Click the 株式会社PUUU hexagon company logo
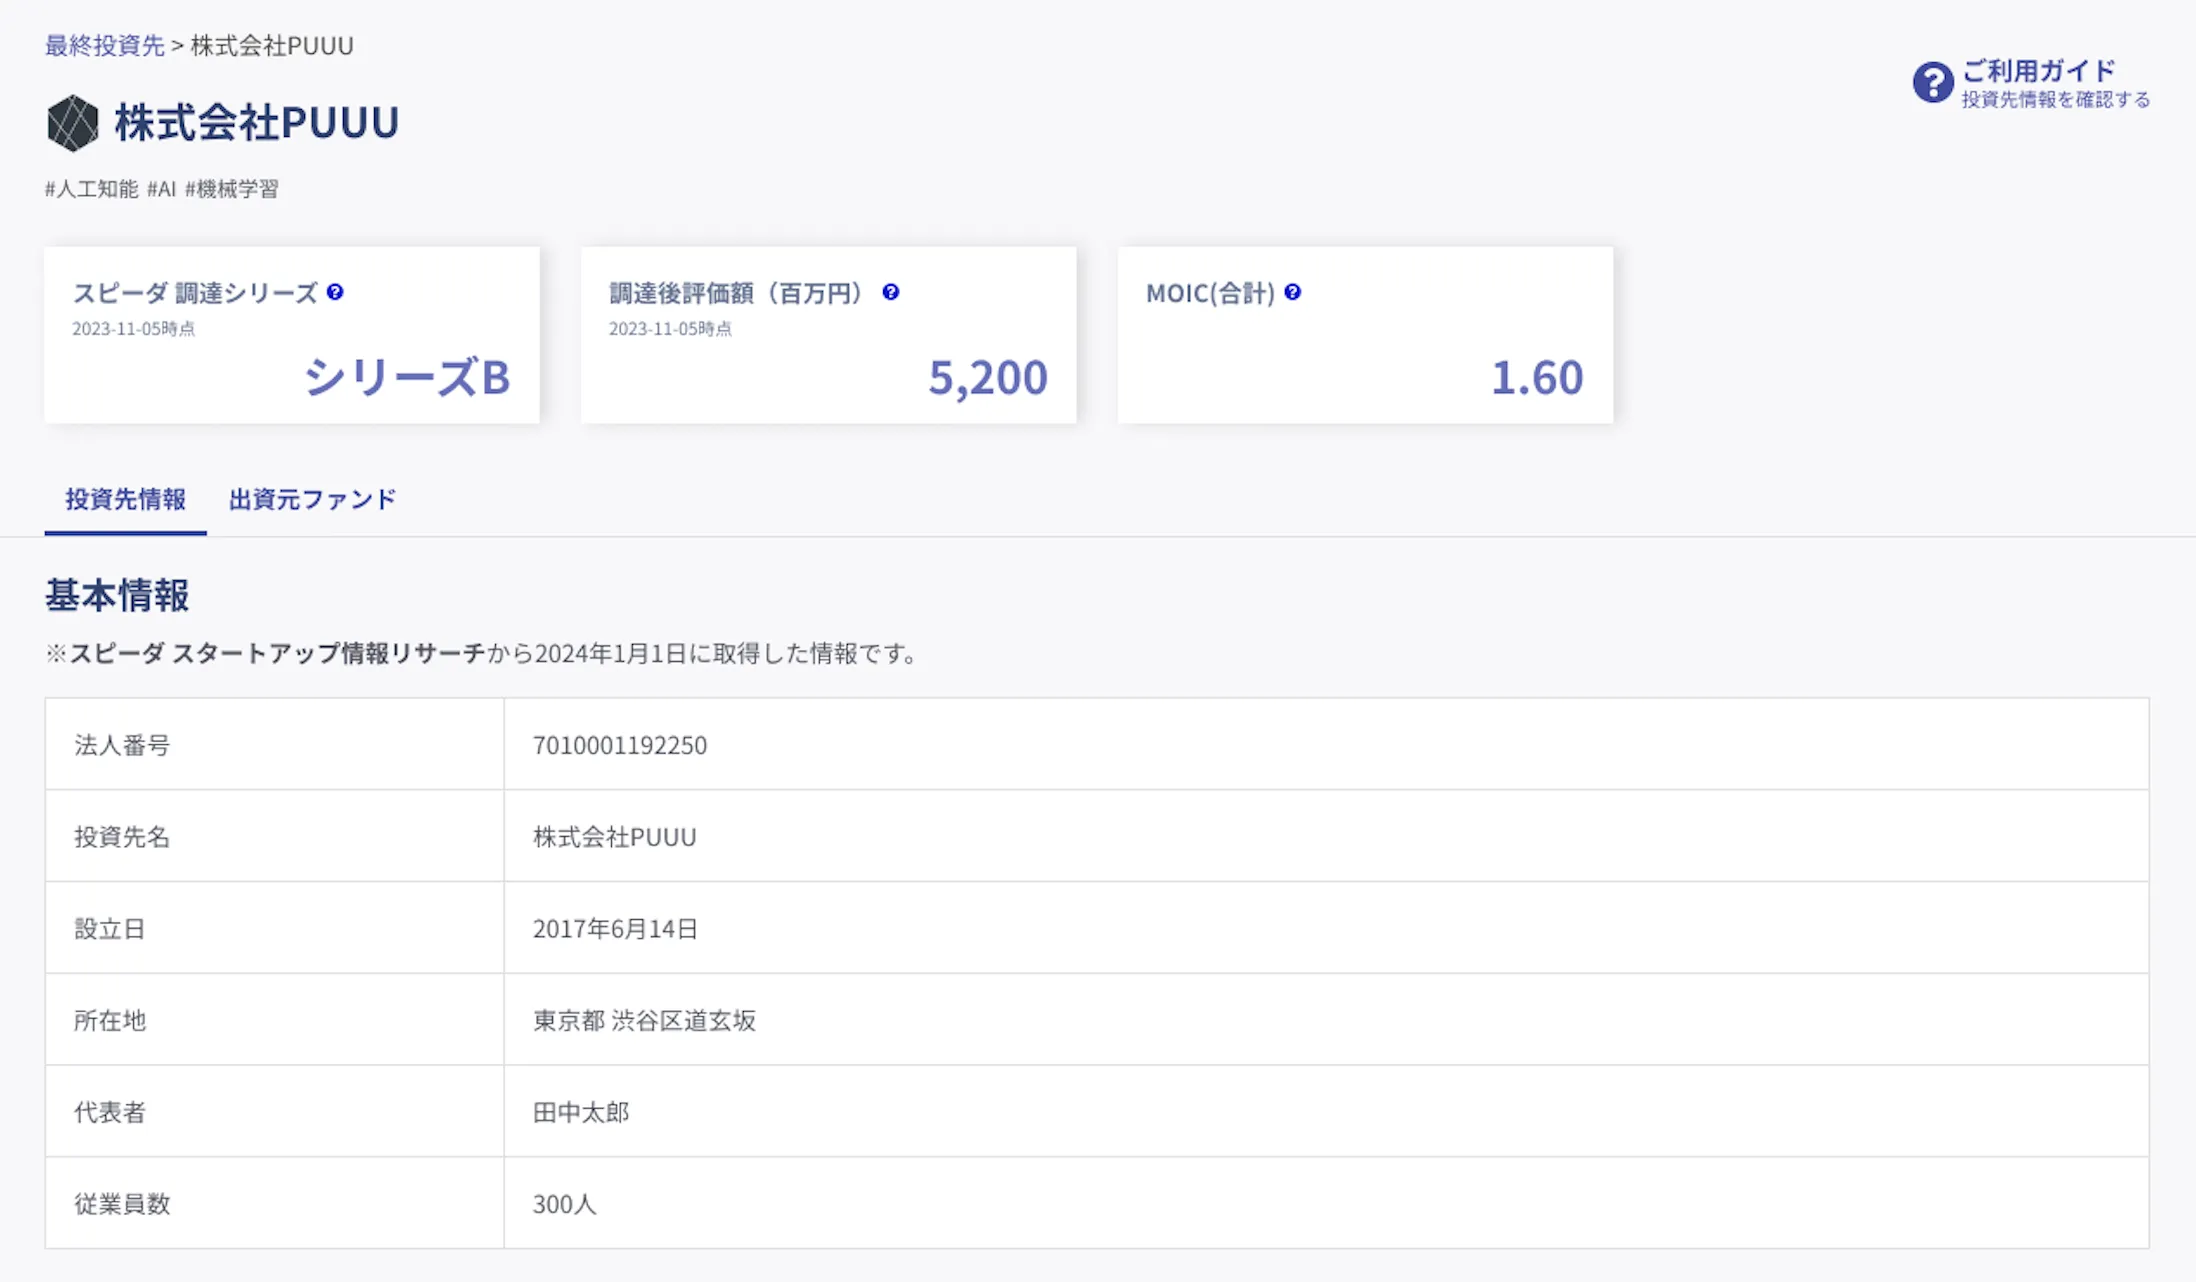This screenshot has height=1282, width=2196. coord(72,123)
